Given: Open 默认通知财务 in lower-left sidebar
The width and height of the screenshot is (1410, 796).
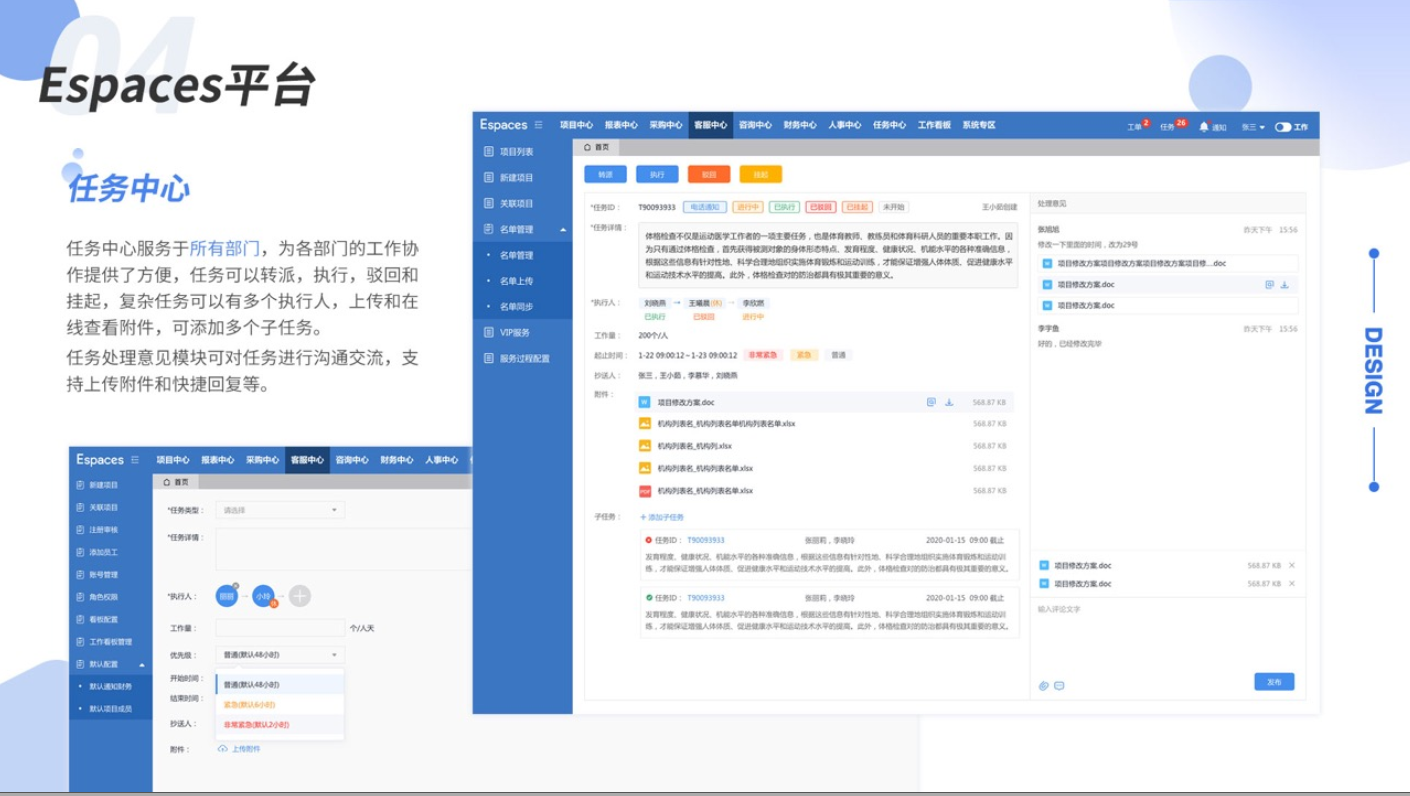Looking at the screenshot, I should (x=110, y=686).
